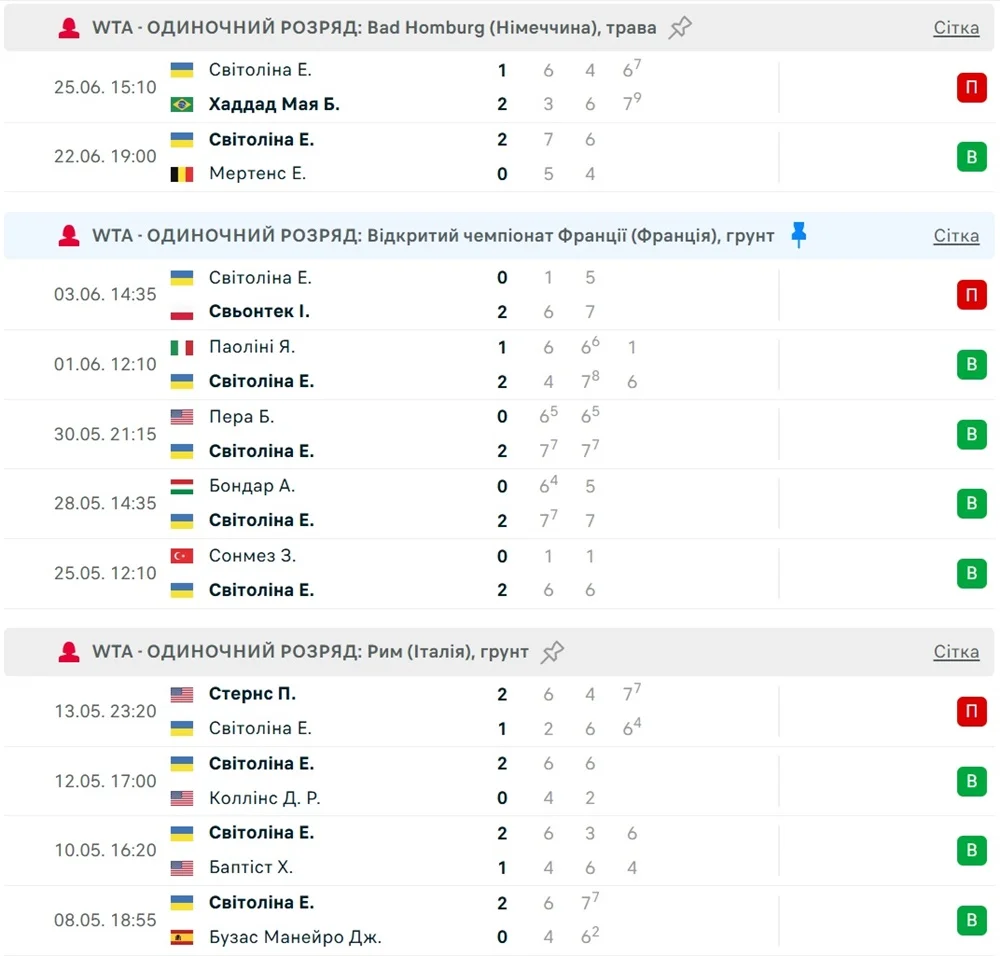Click the person icon beside Rome header
Viewport: 1000px width, 956px height.
pyautogui.click(x=68, y=652)
